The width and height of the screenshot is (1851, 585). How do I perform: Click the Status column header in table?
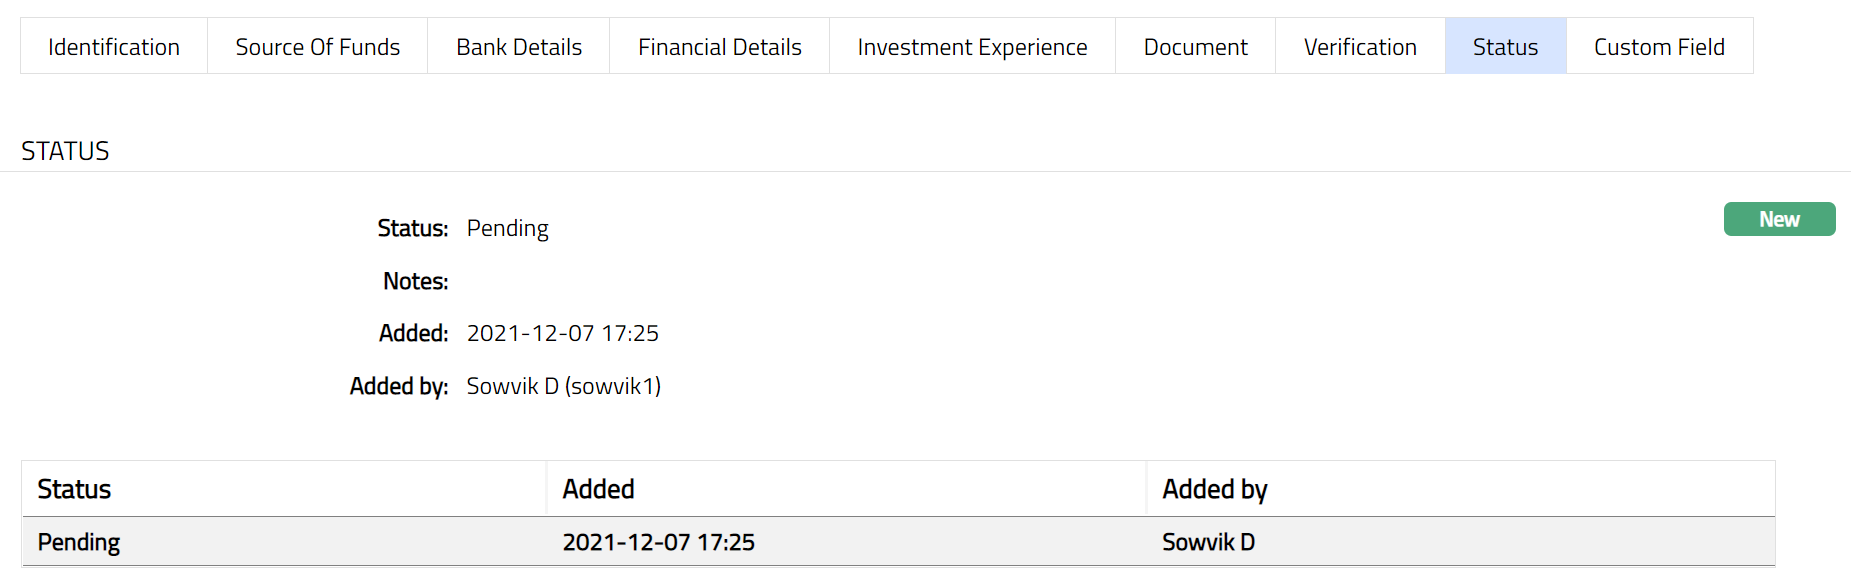pos(74,489)
